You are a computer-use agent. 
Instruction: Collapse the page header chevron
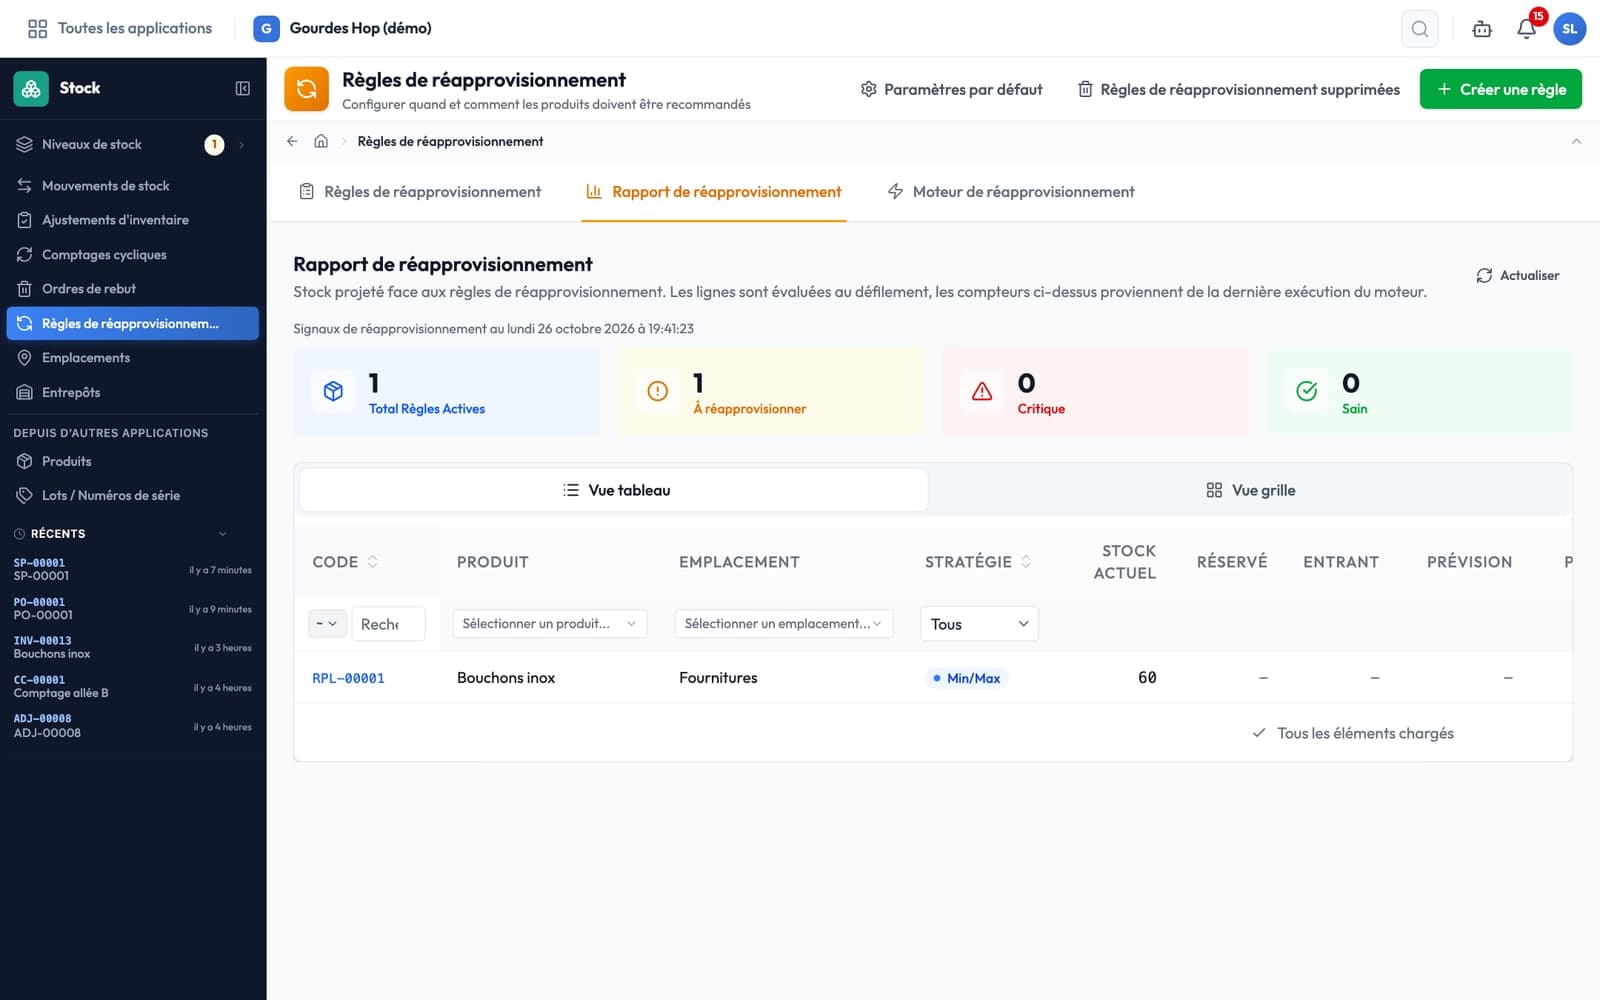[1576, 141]
